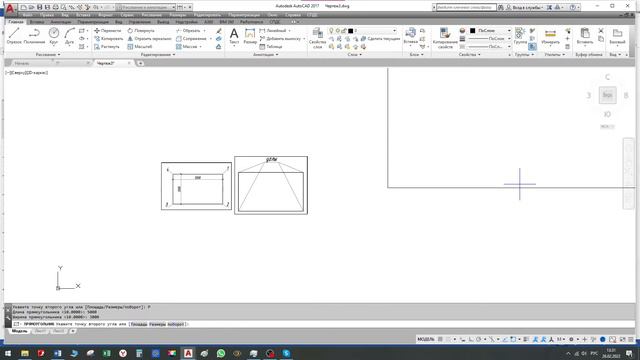The width and height of the screenshot is (640, 360).
Task: Click the help search input field
Action: [x=466, y=7]
